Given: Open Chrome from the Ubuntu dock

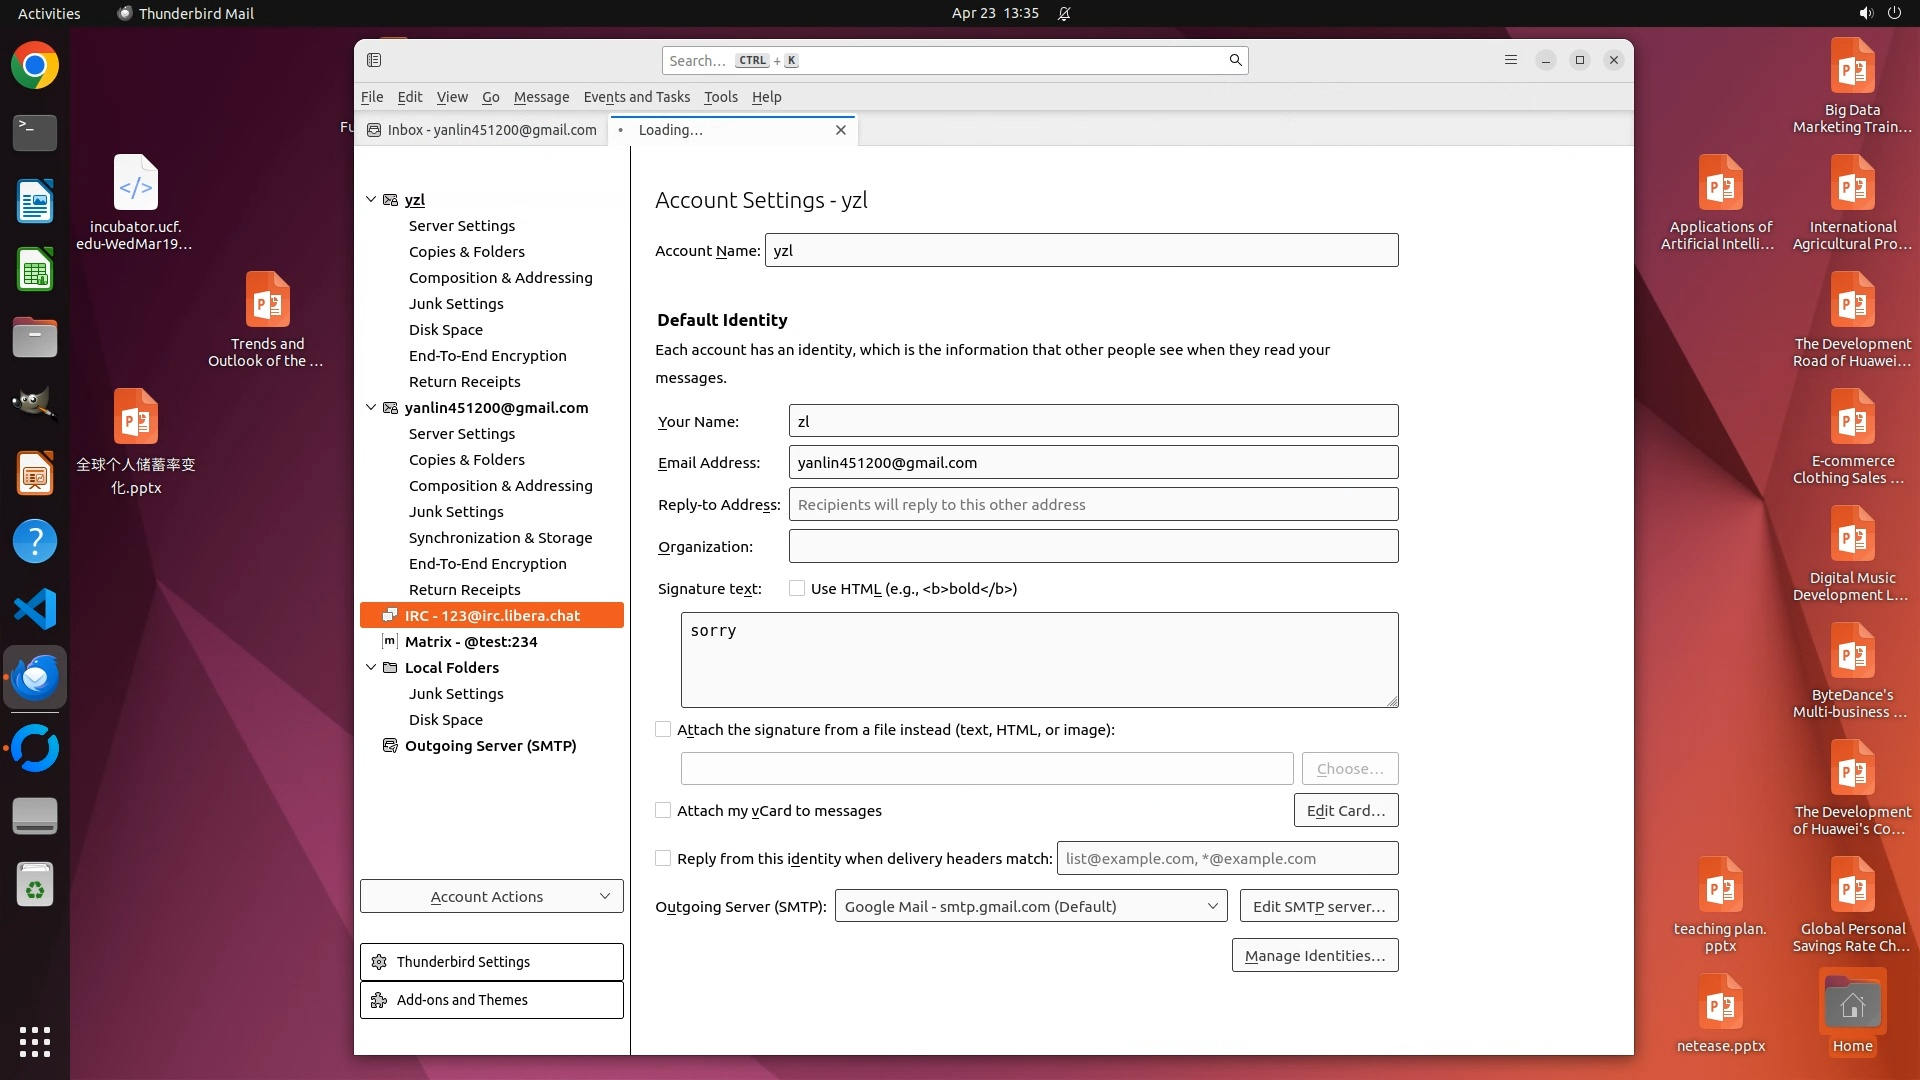Looking at the screenshot, I should coord(35,66).
